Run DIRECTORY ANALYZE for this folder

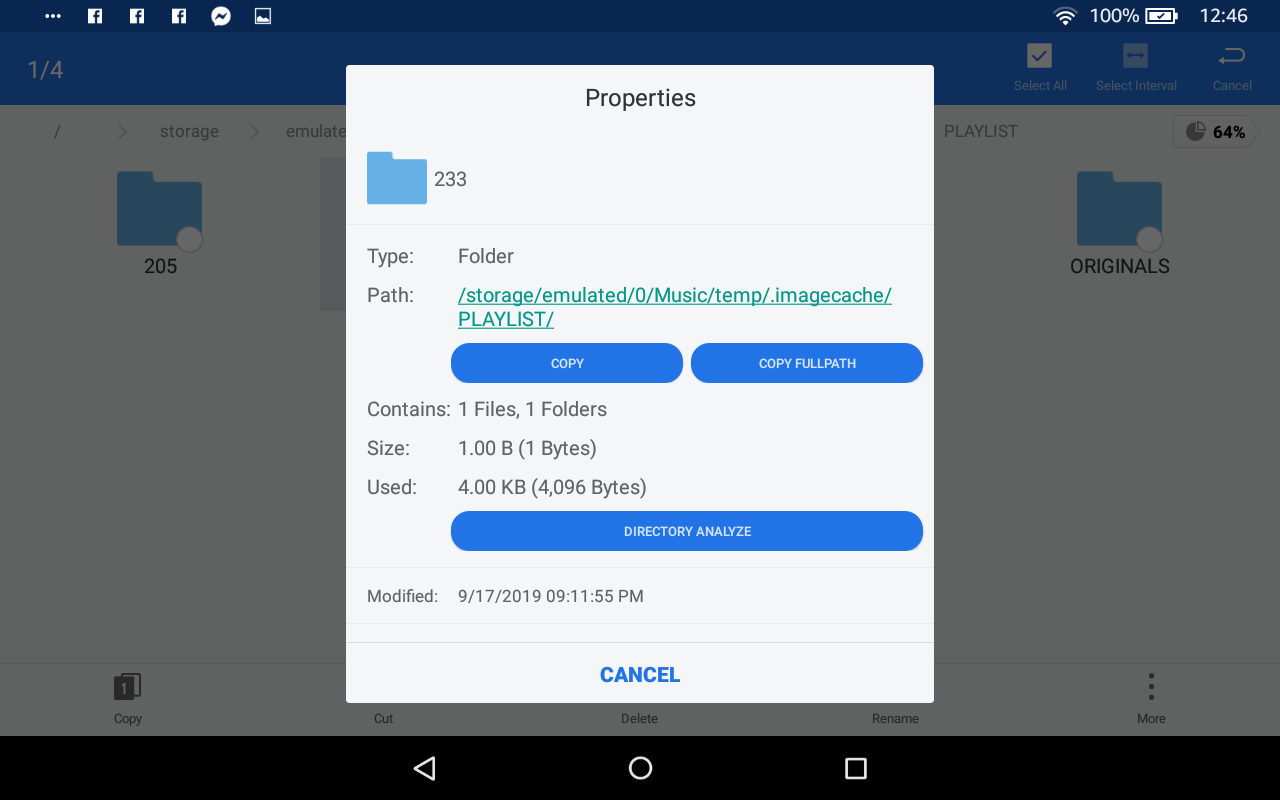click(x=687, y=531)
